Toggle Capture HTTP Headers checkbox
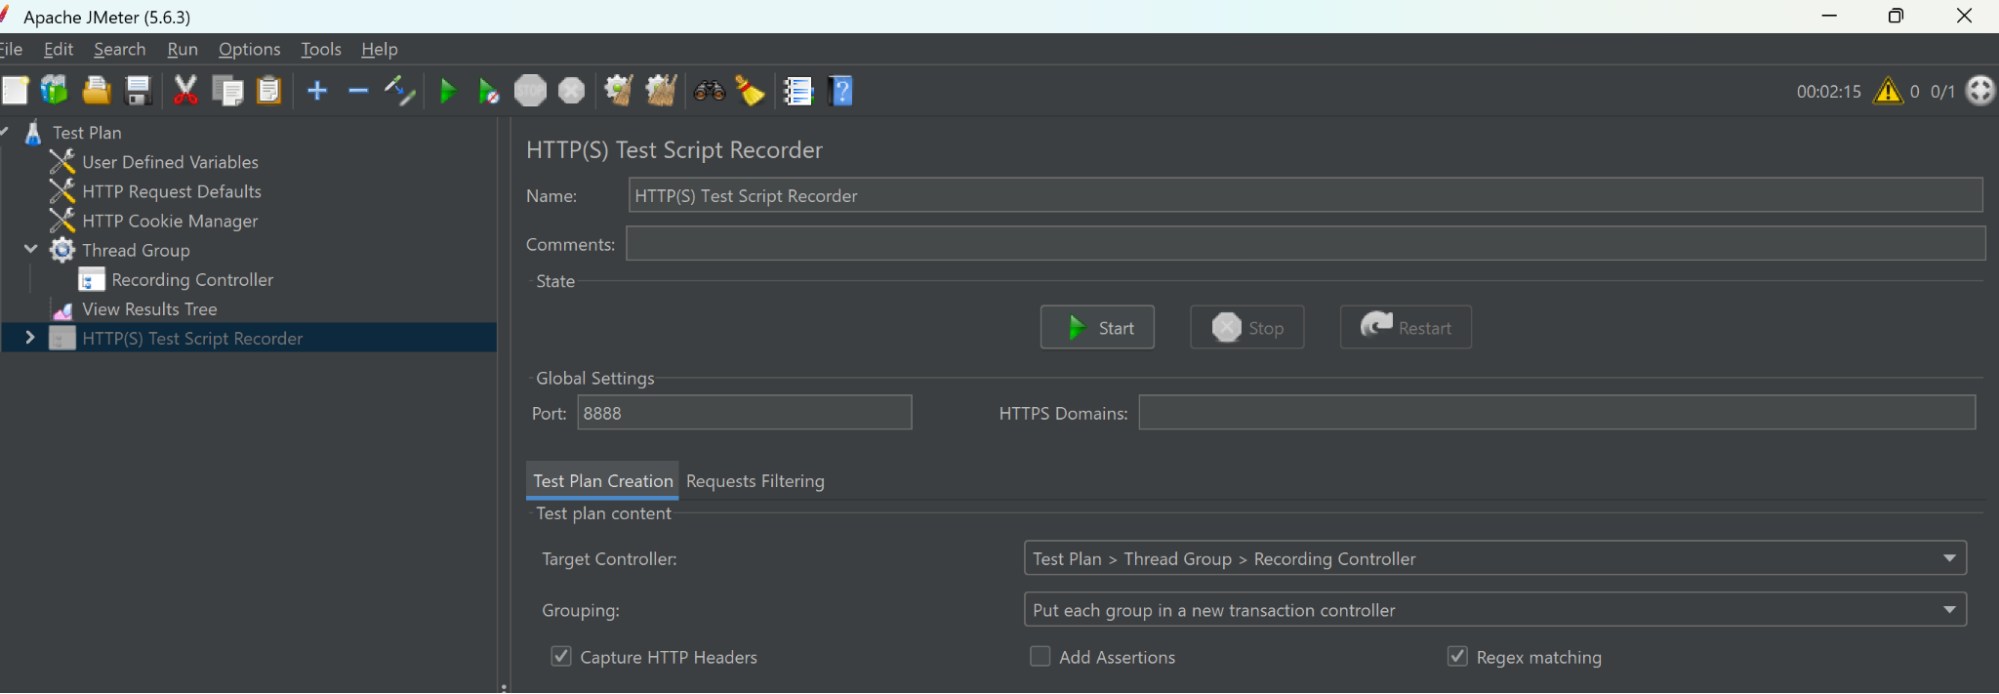The width and height of the screenshot is (1999, 694). pyautogui.click(x=561, y=656)
